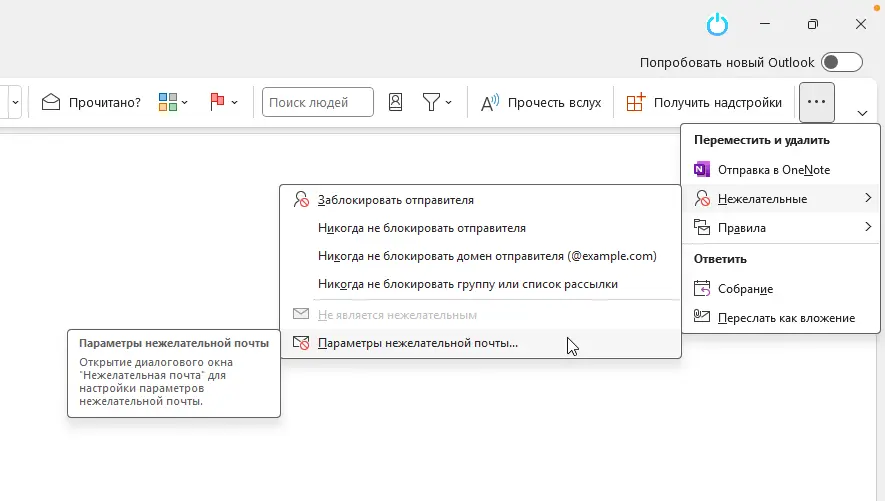This screenshot has height=501, width=885.
Task: Expand the Filter Email funnel dropdown
Action: [437, 102]
